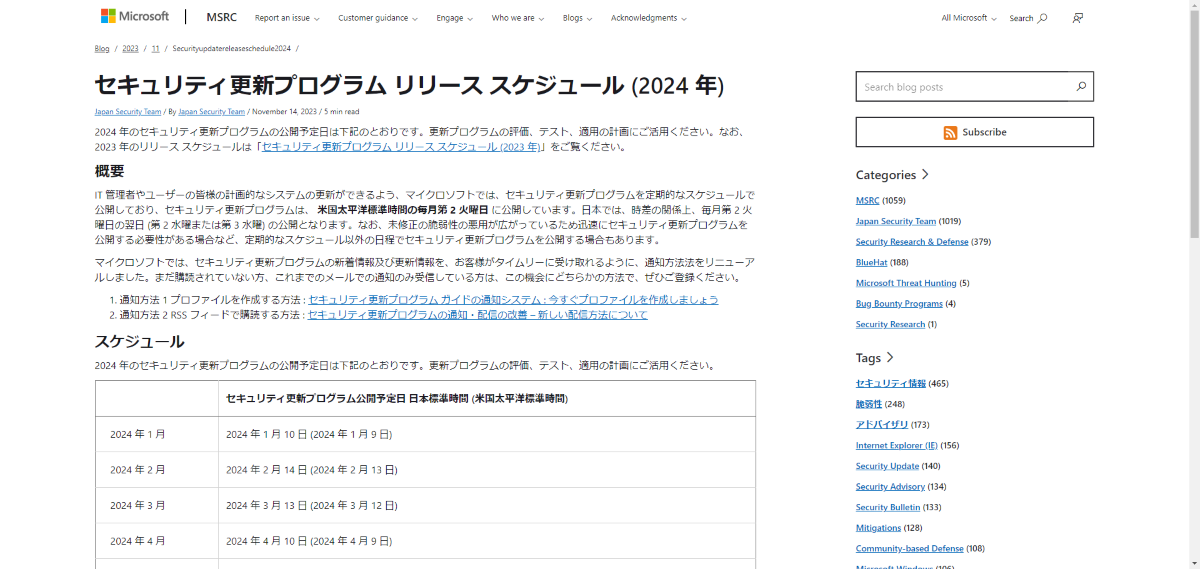Click the Security Research & Defense category
The width and height of the screenshot is (1200, 569).
click(912, 242)
